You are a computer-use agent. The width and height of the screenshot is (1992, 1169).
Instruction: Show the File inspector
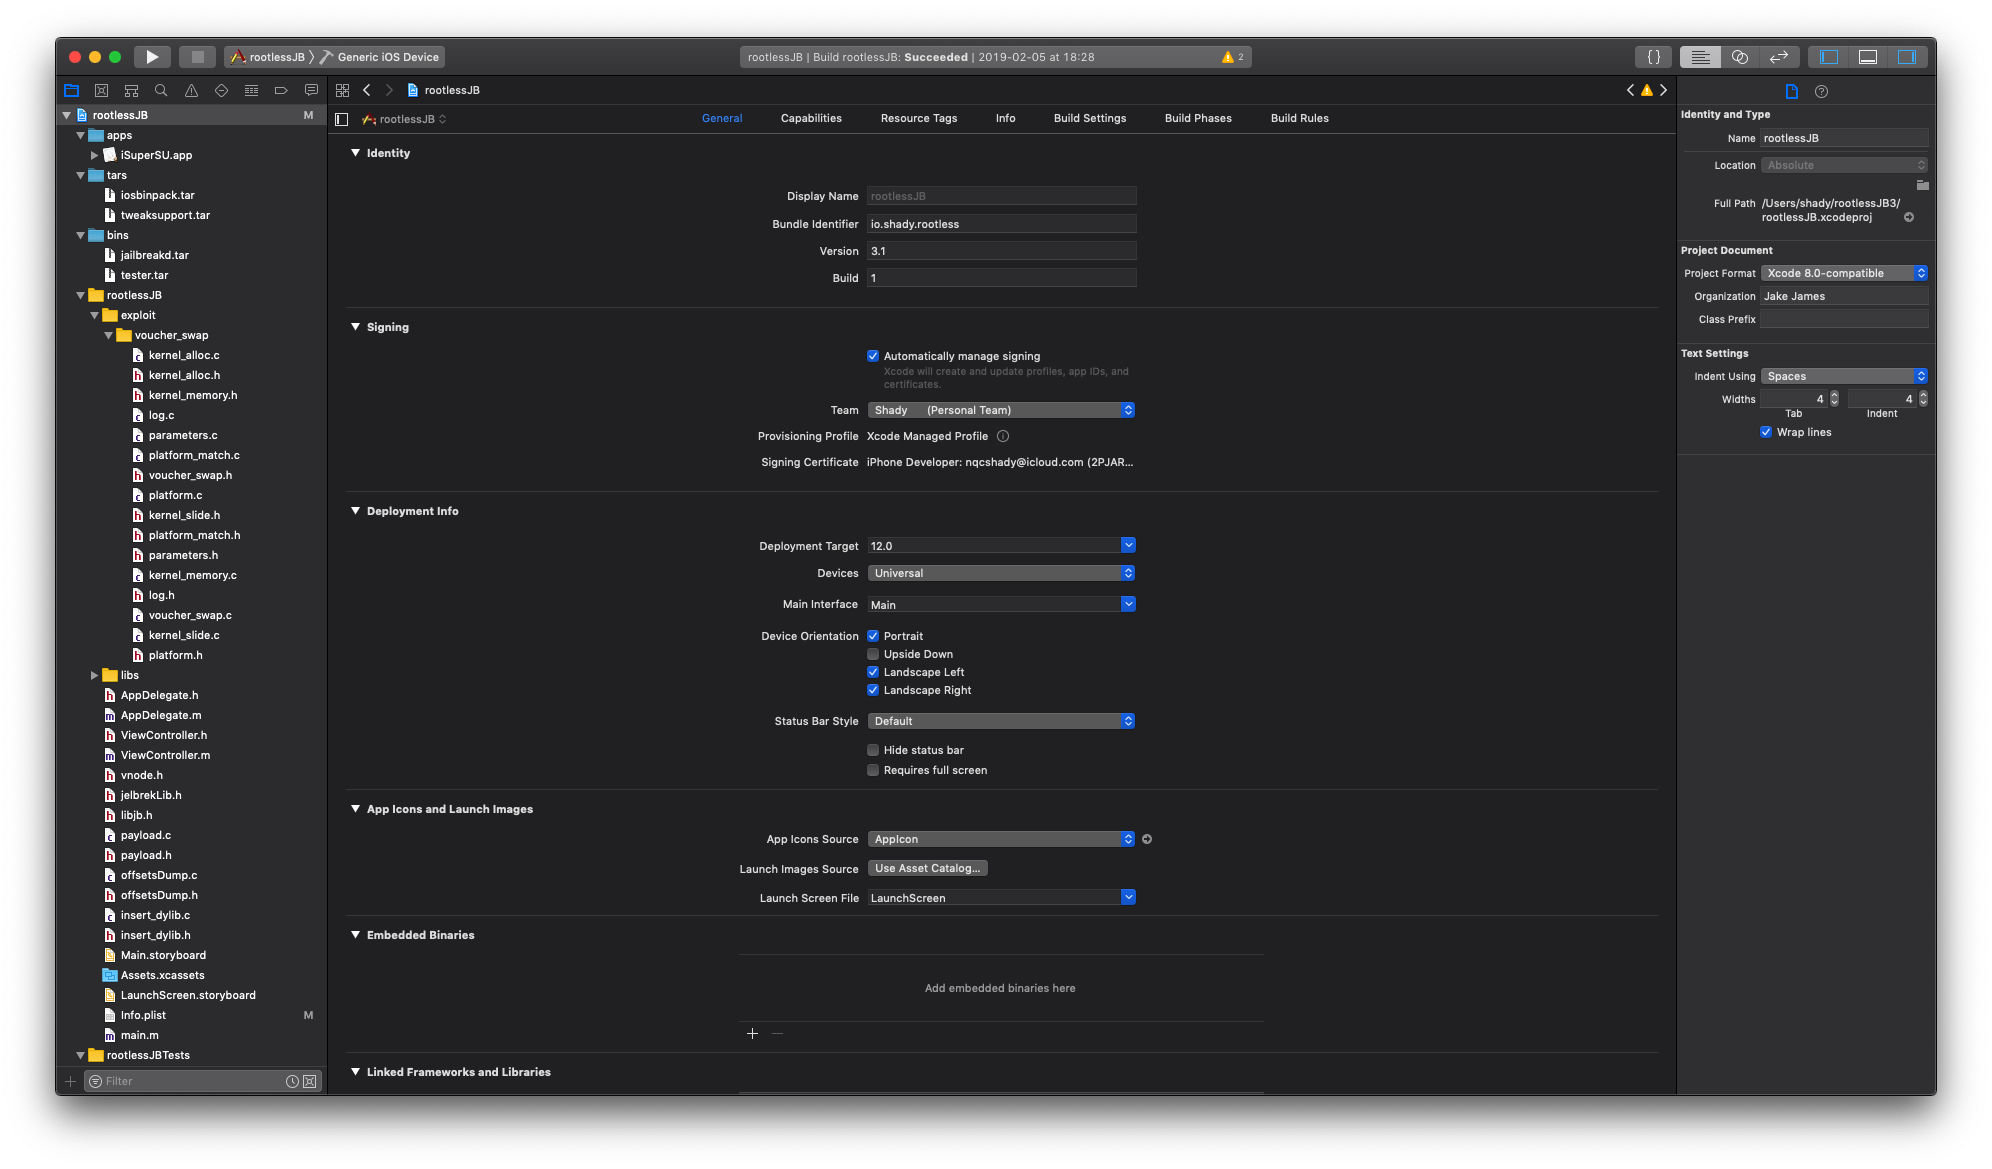click(x=1792, y=91)
